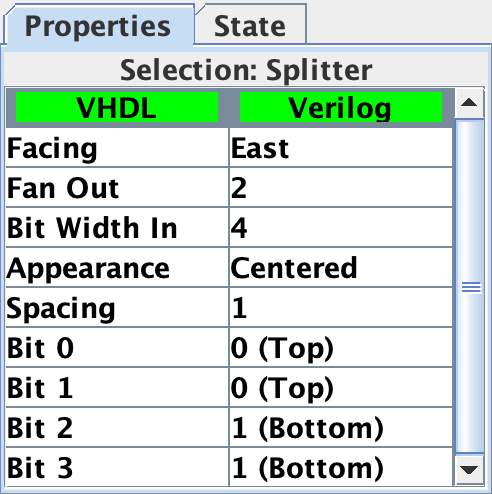Change Bit 0 value 0 (Top)

pos(341,348)
